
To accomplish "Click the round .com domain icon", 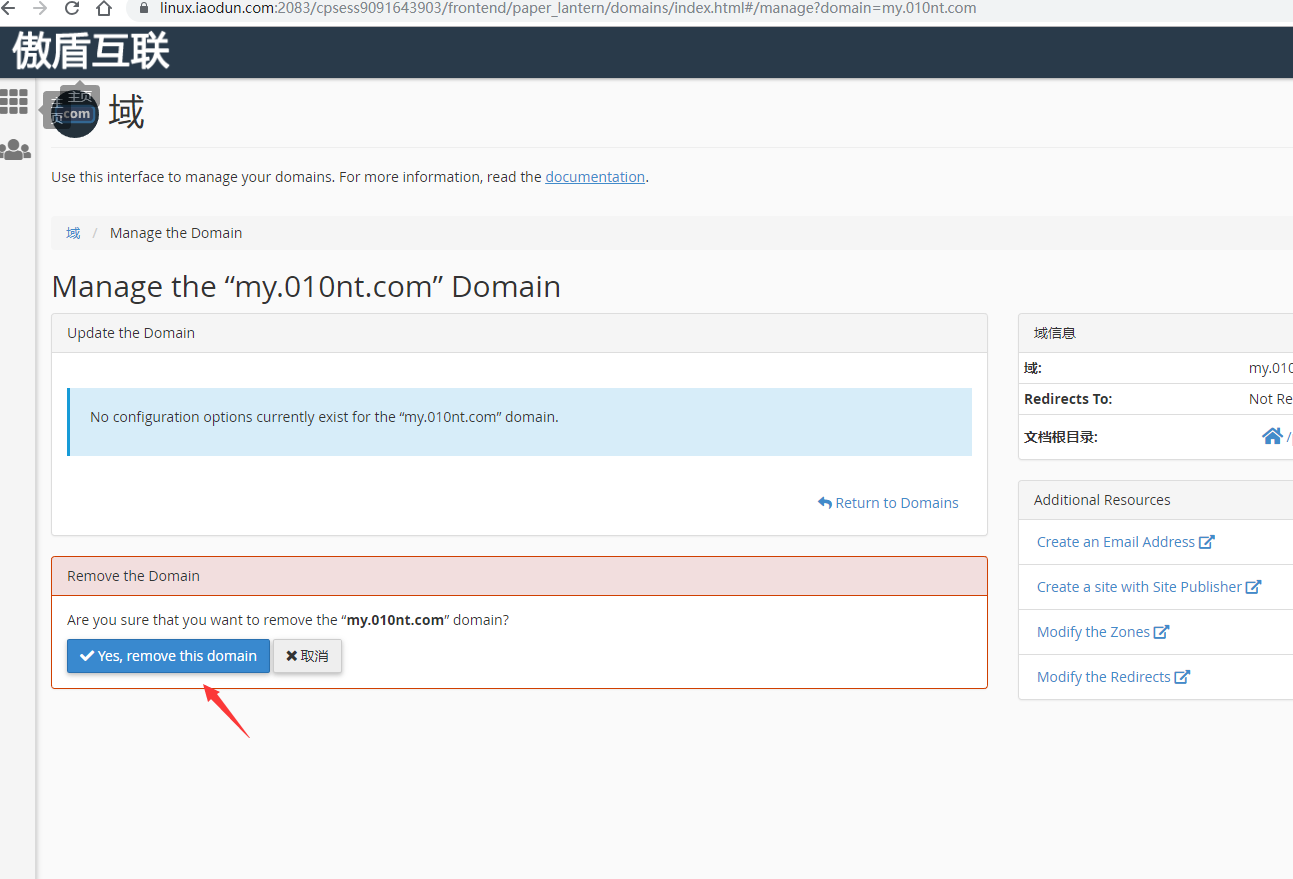I will (76, 114).
